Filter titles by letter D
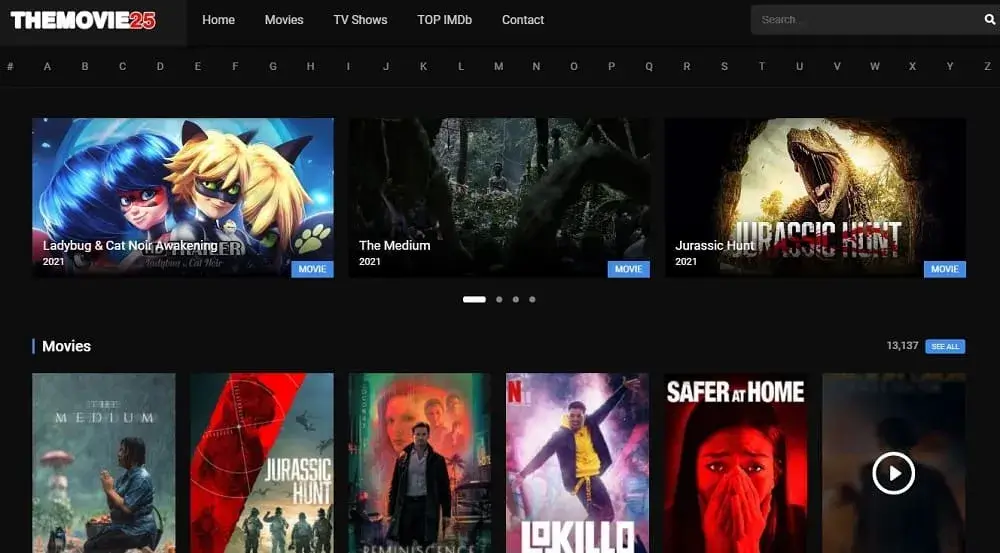1000x553 pixels. point(160,66)
